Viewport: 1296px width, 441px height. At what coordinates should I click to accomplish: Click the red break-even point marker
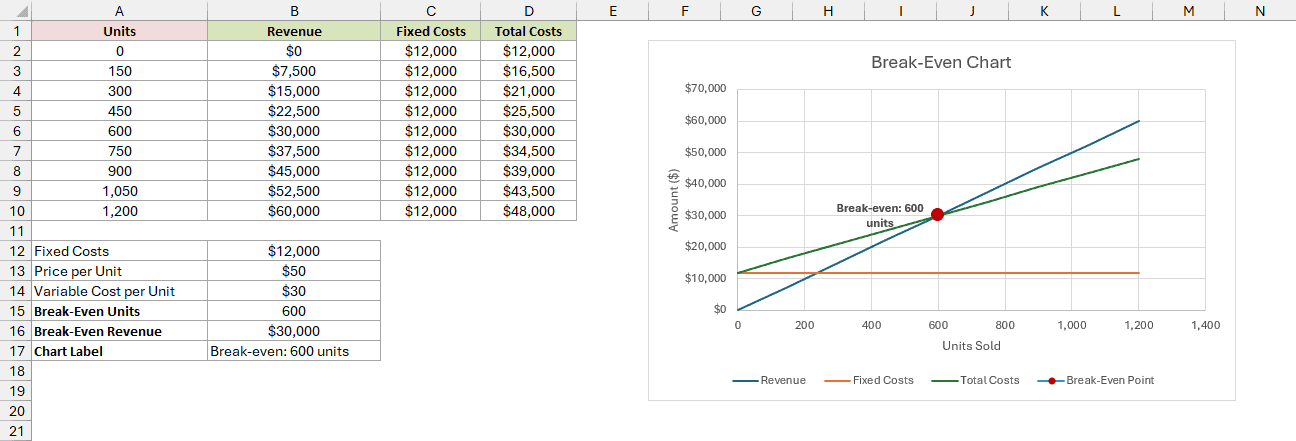pos(937,214)
